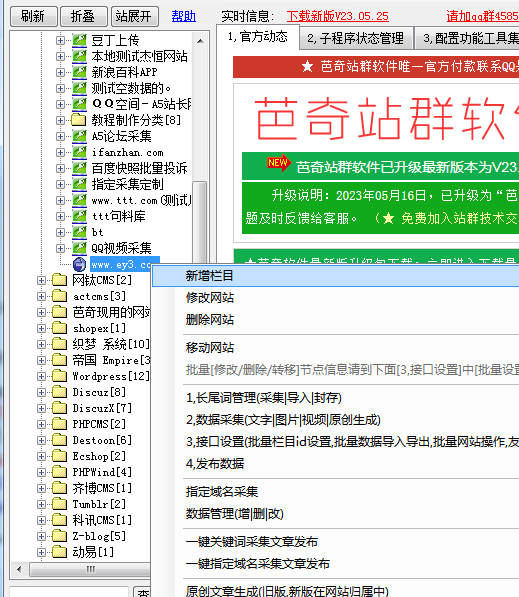Screen dimensions: 519x597
Task: Expand the 织梦 系统[10] tree node
Action: pyautogui.click(x=41, y=344)
